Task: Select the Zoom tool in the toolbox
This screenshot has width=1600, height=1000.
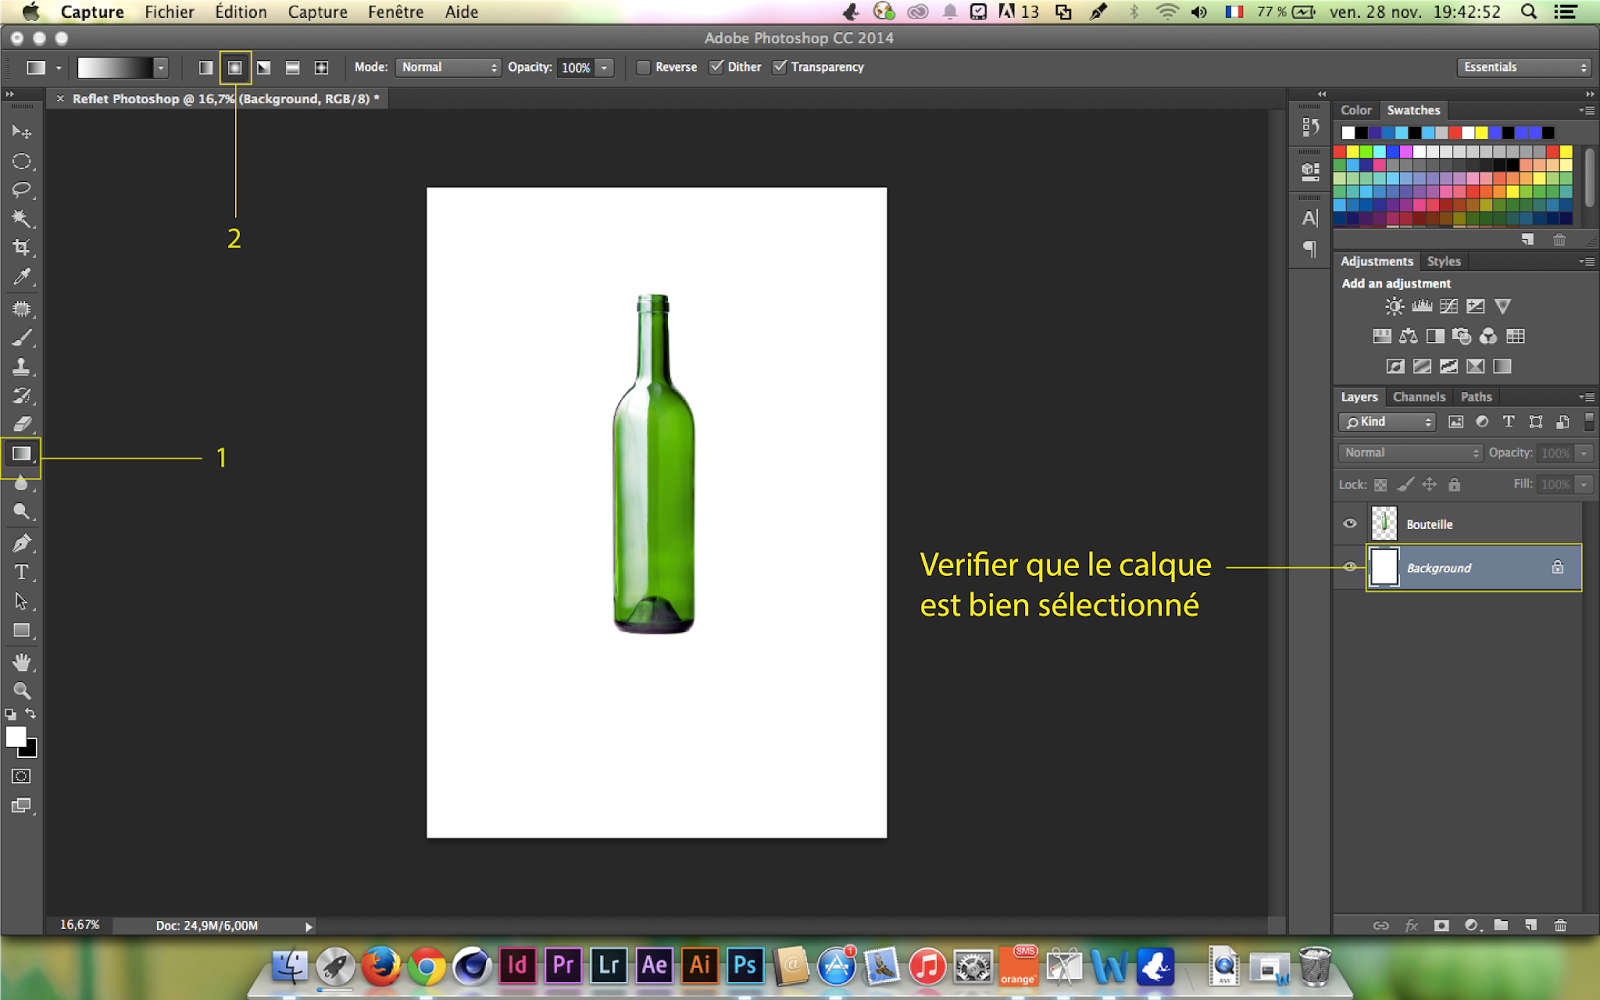Action: point(21,691)
